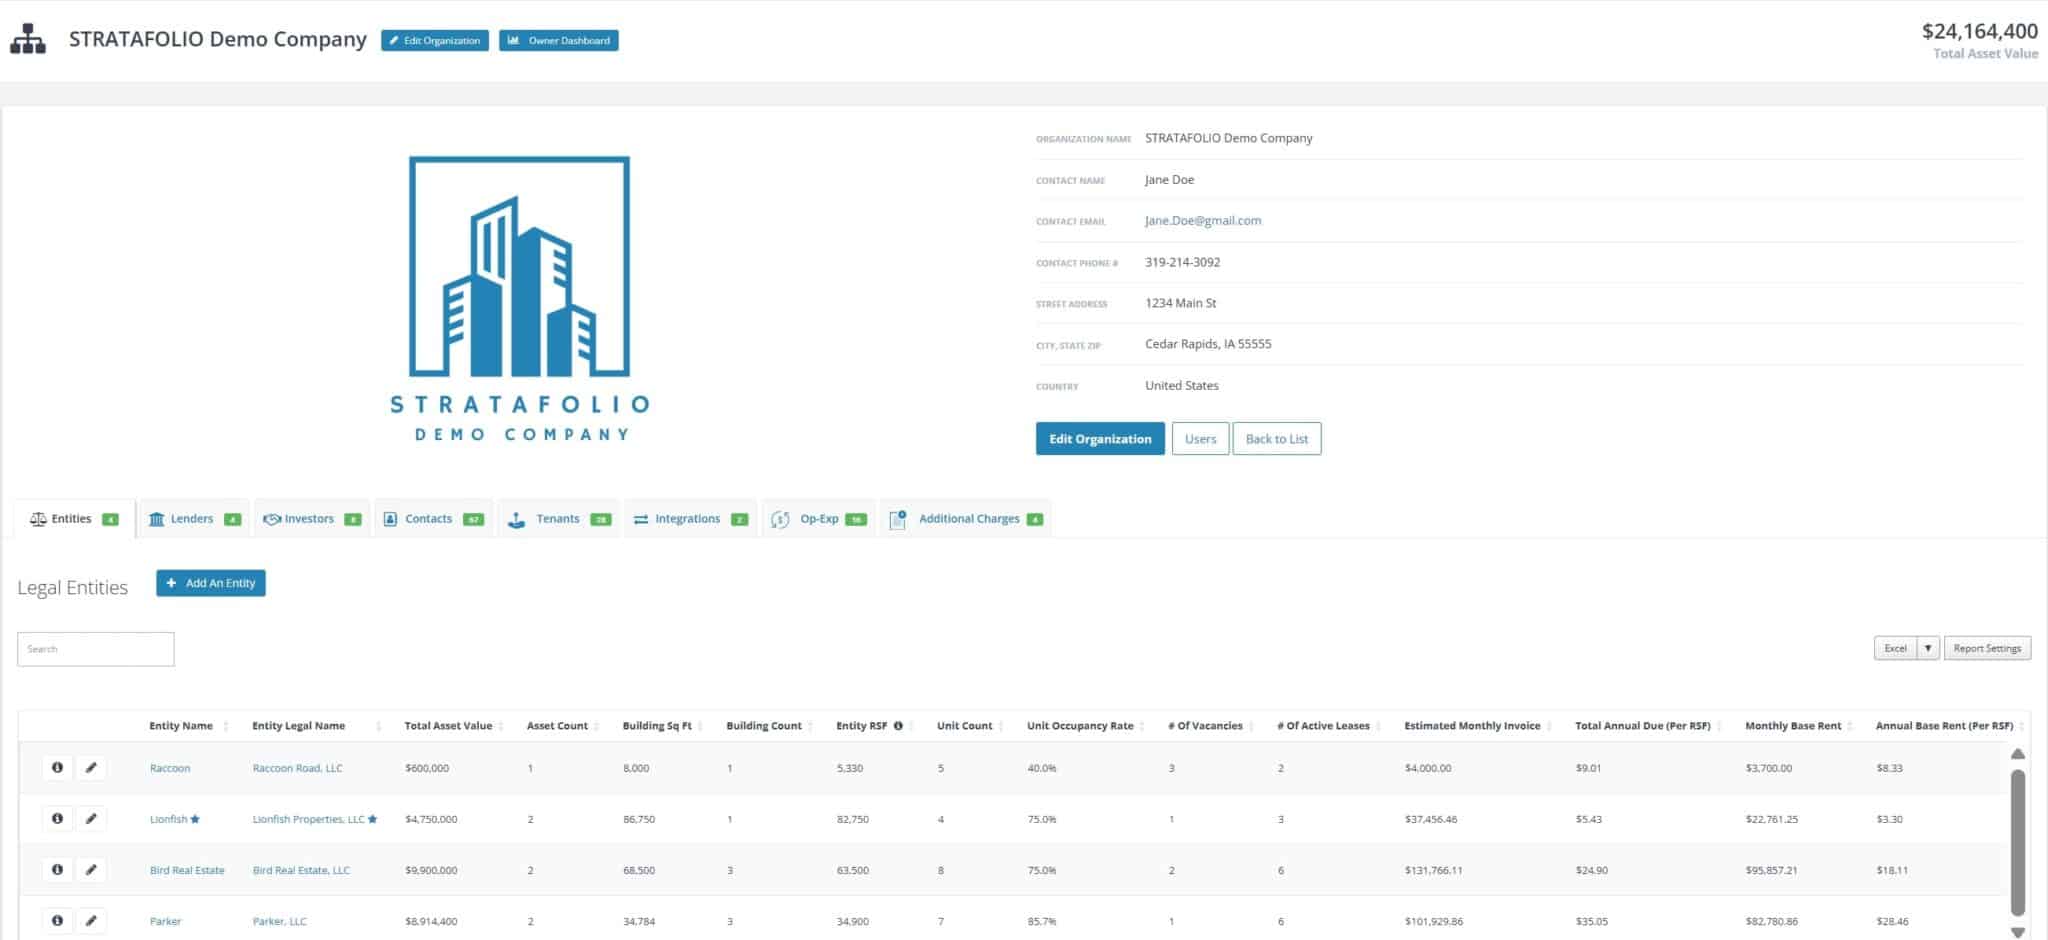Image resolution: width=2048 pixels, height=940 pixels.
Task: Open the Tenants tab
Action: point(558,519)
